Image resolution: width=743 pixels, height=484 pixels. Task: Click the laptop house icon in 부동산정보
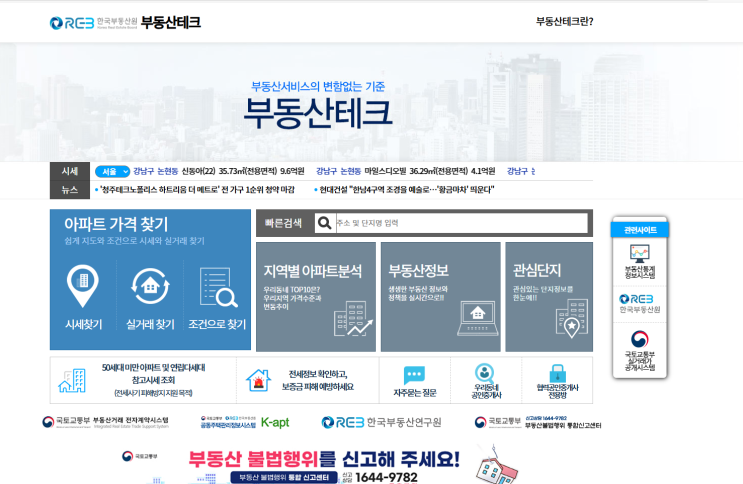(478, 318)
